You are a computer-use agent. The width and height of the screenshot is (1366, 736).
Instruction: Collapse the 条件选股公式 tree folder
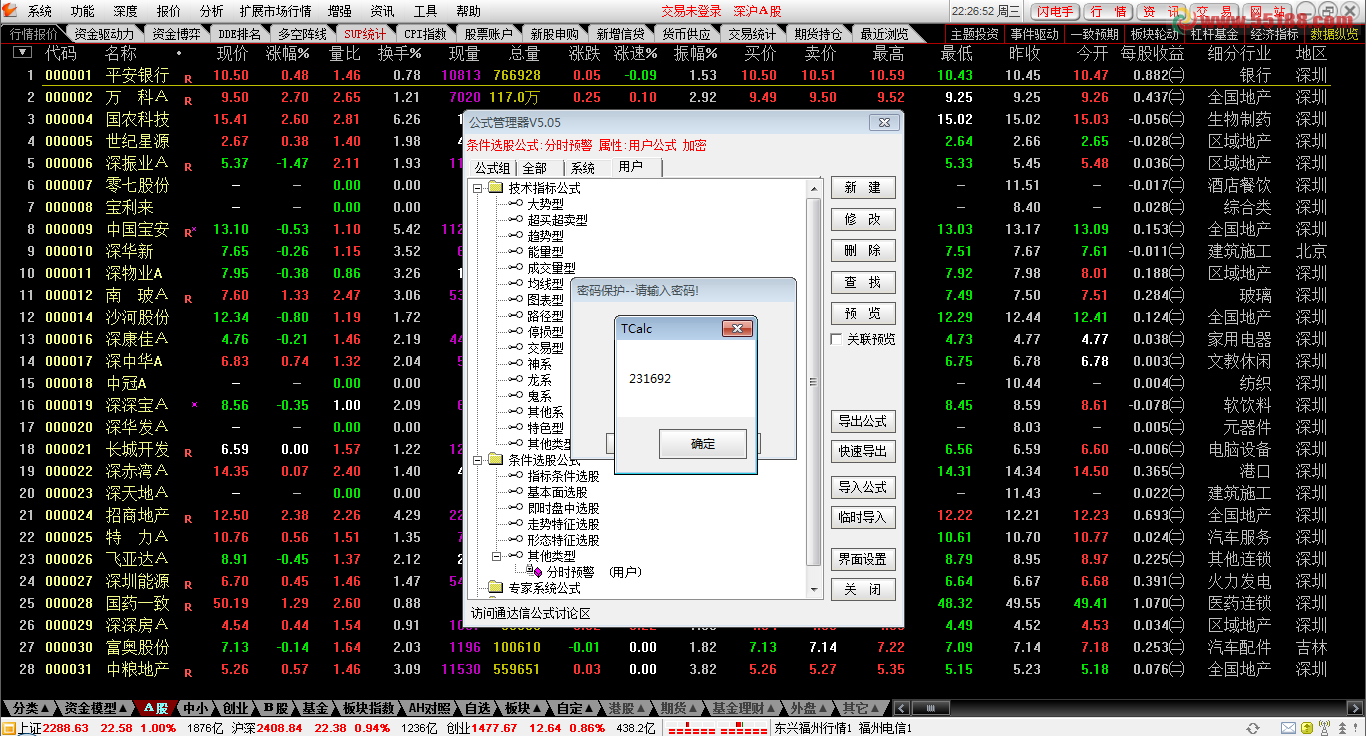click(x=478, y=460)
